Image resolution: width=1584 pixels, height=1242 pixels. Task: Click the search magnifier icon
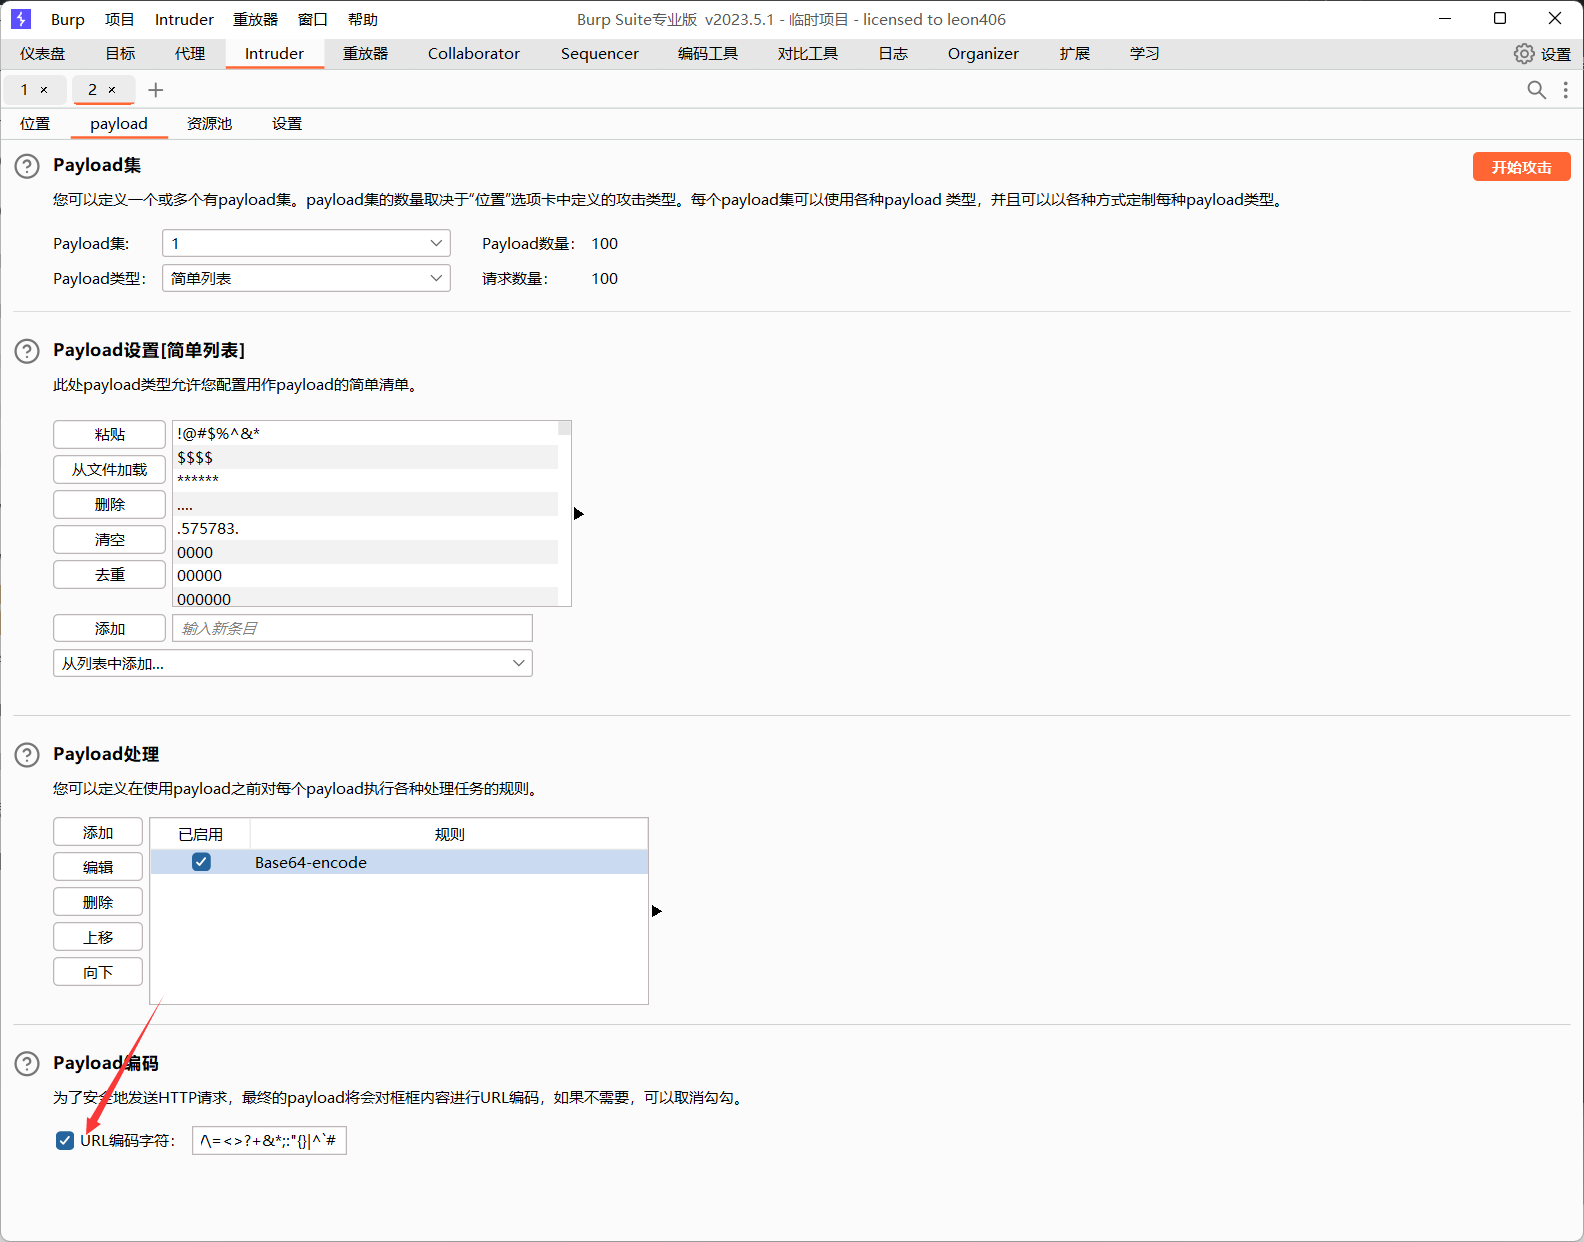[1536, 90]
